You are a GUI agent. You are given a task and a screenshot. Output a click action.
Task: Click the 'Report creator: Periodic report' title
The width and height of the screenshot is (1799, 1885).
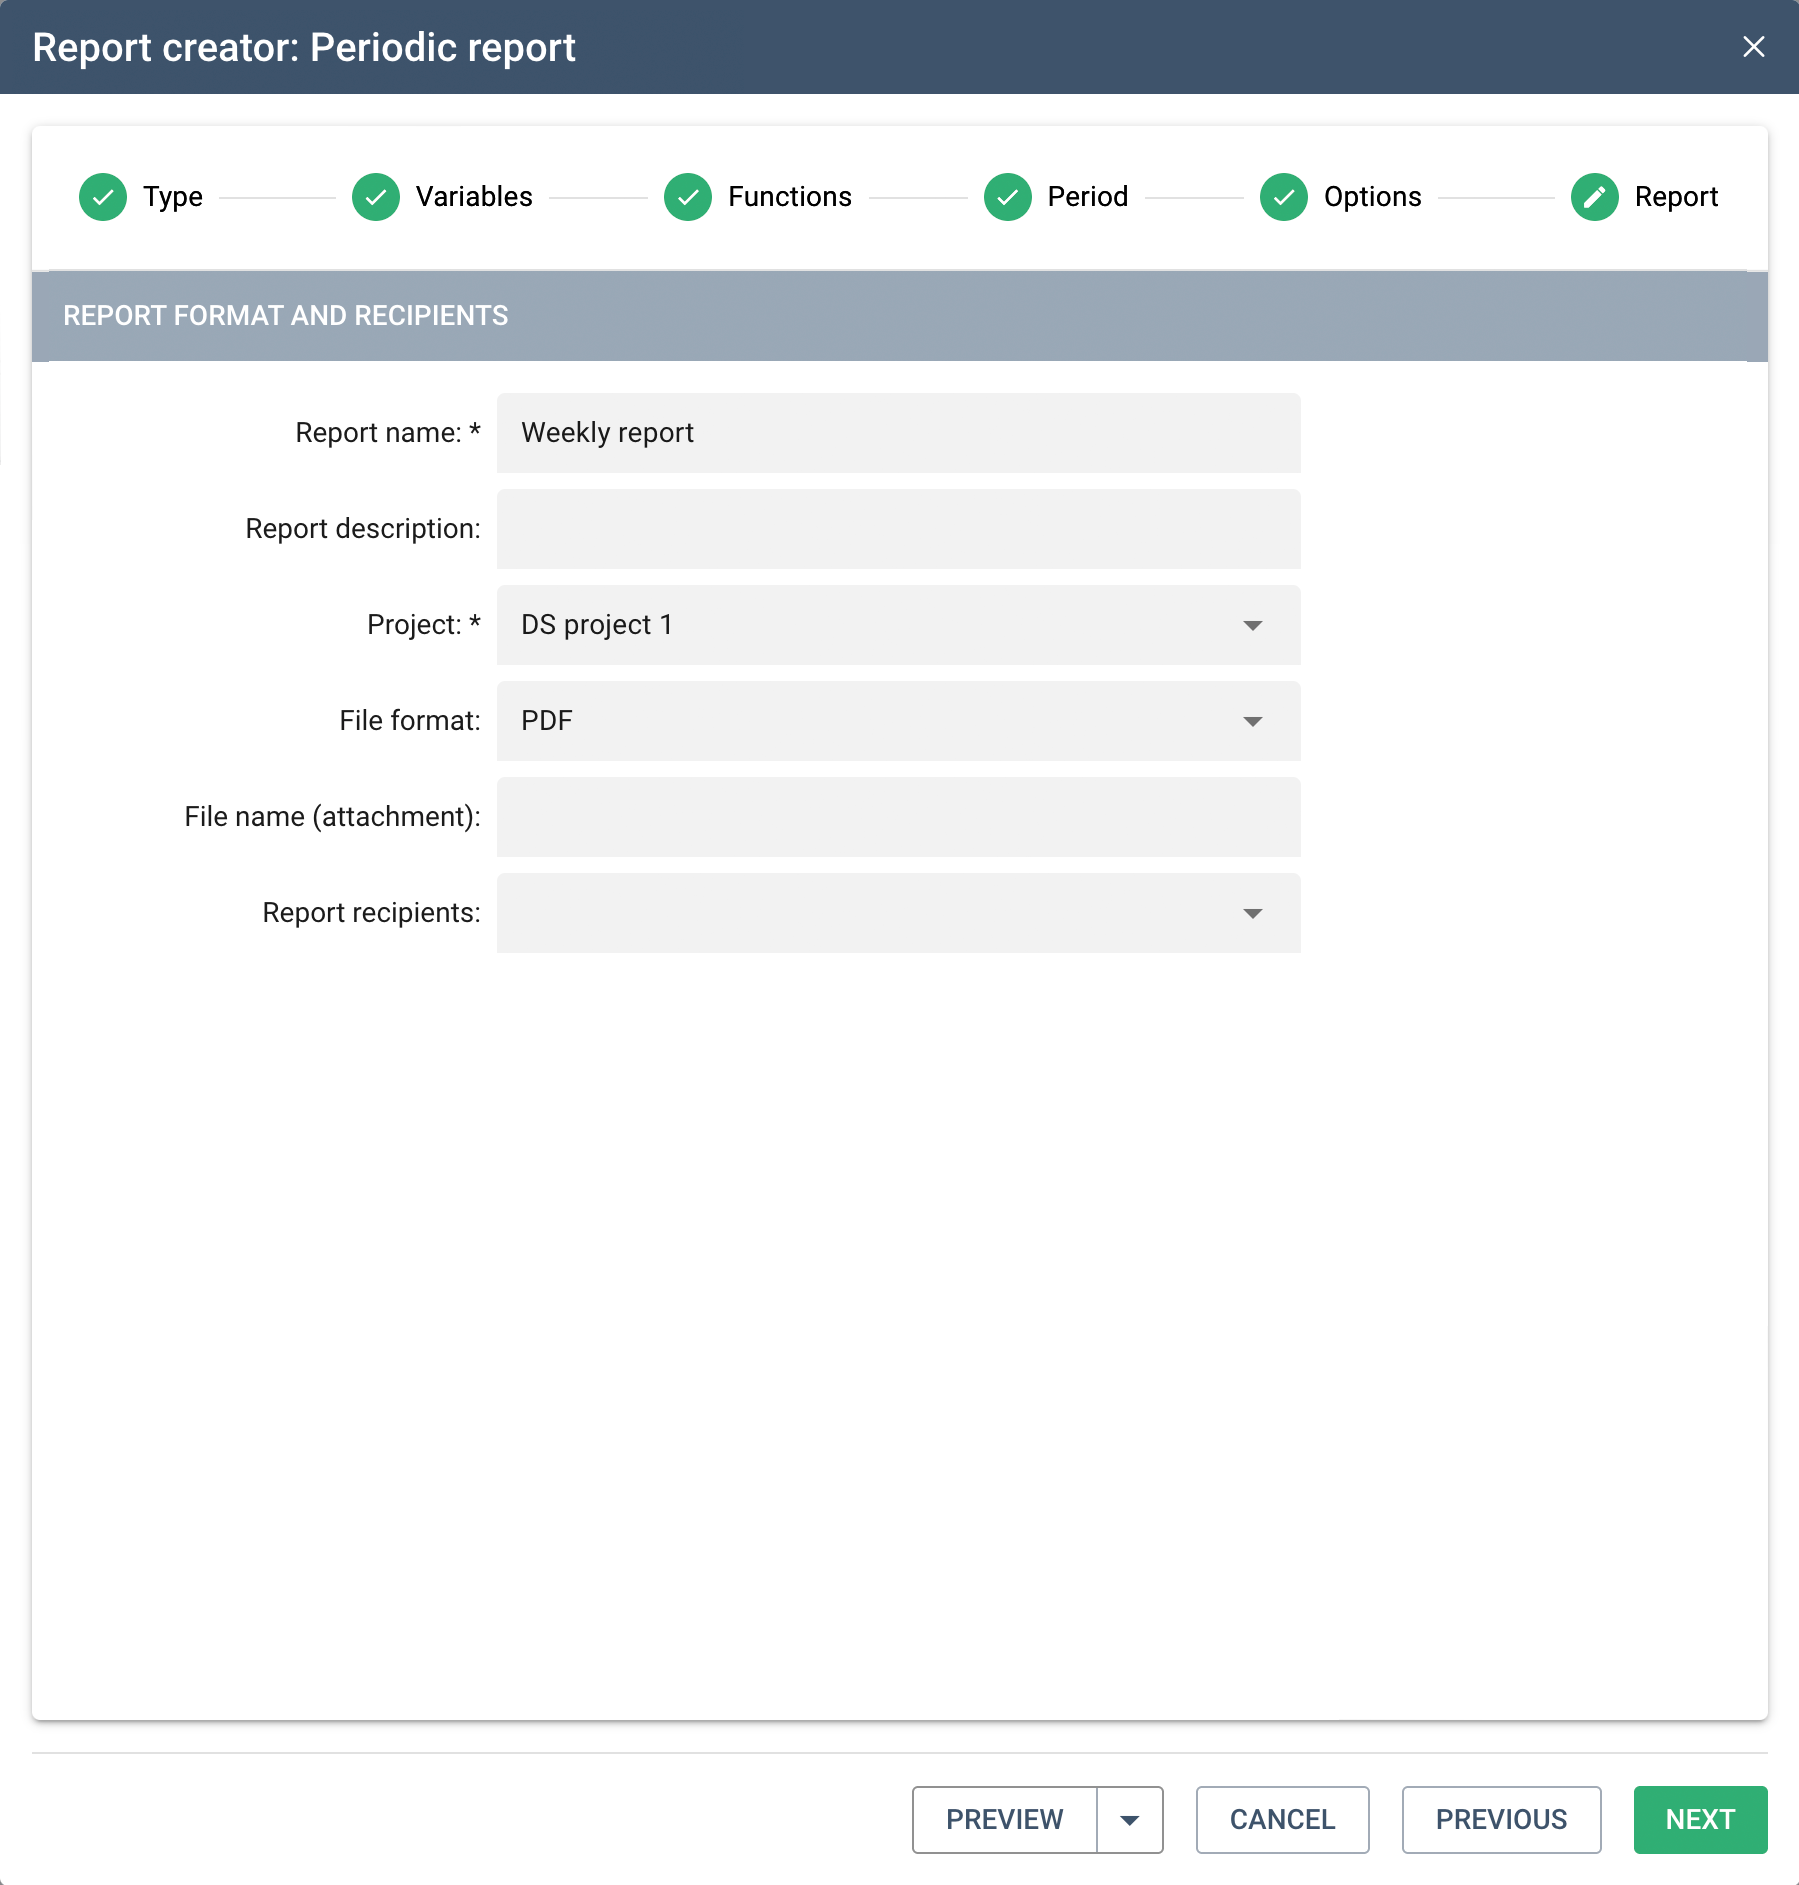click(304, 48)
